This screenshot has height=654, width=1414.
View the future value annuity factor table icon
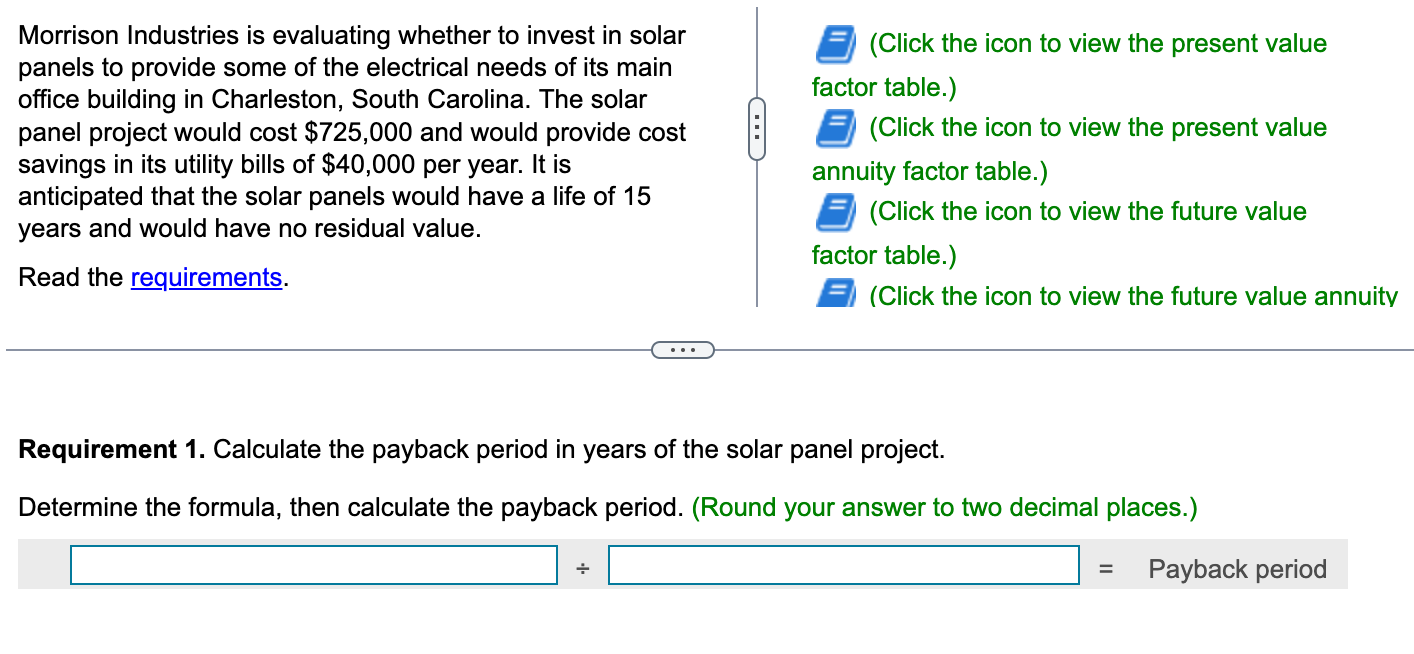(x=834, y=297)
